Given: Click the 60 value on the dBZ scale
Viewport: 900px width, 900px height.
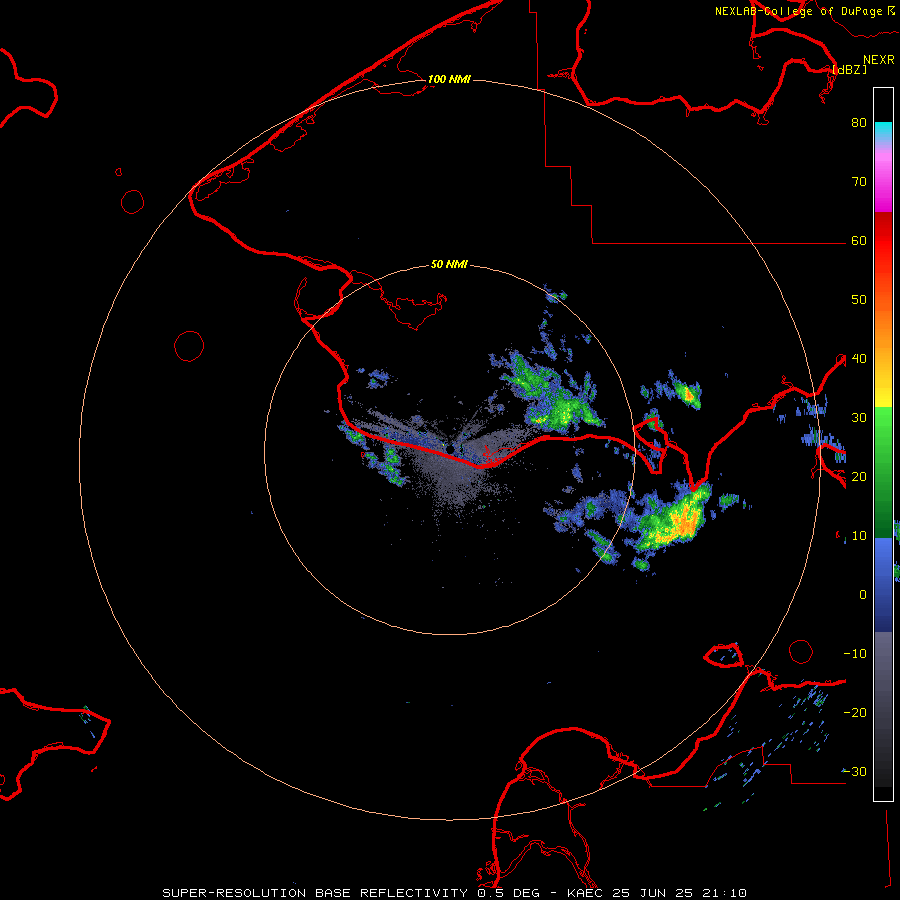Looking at the screenshot, I should (x=859, y=240).
